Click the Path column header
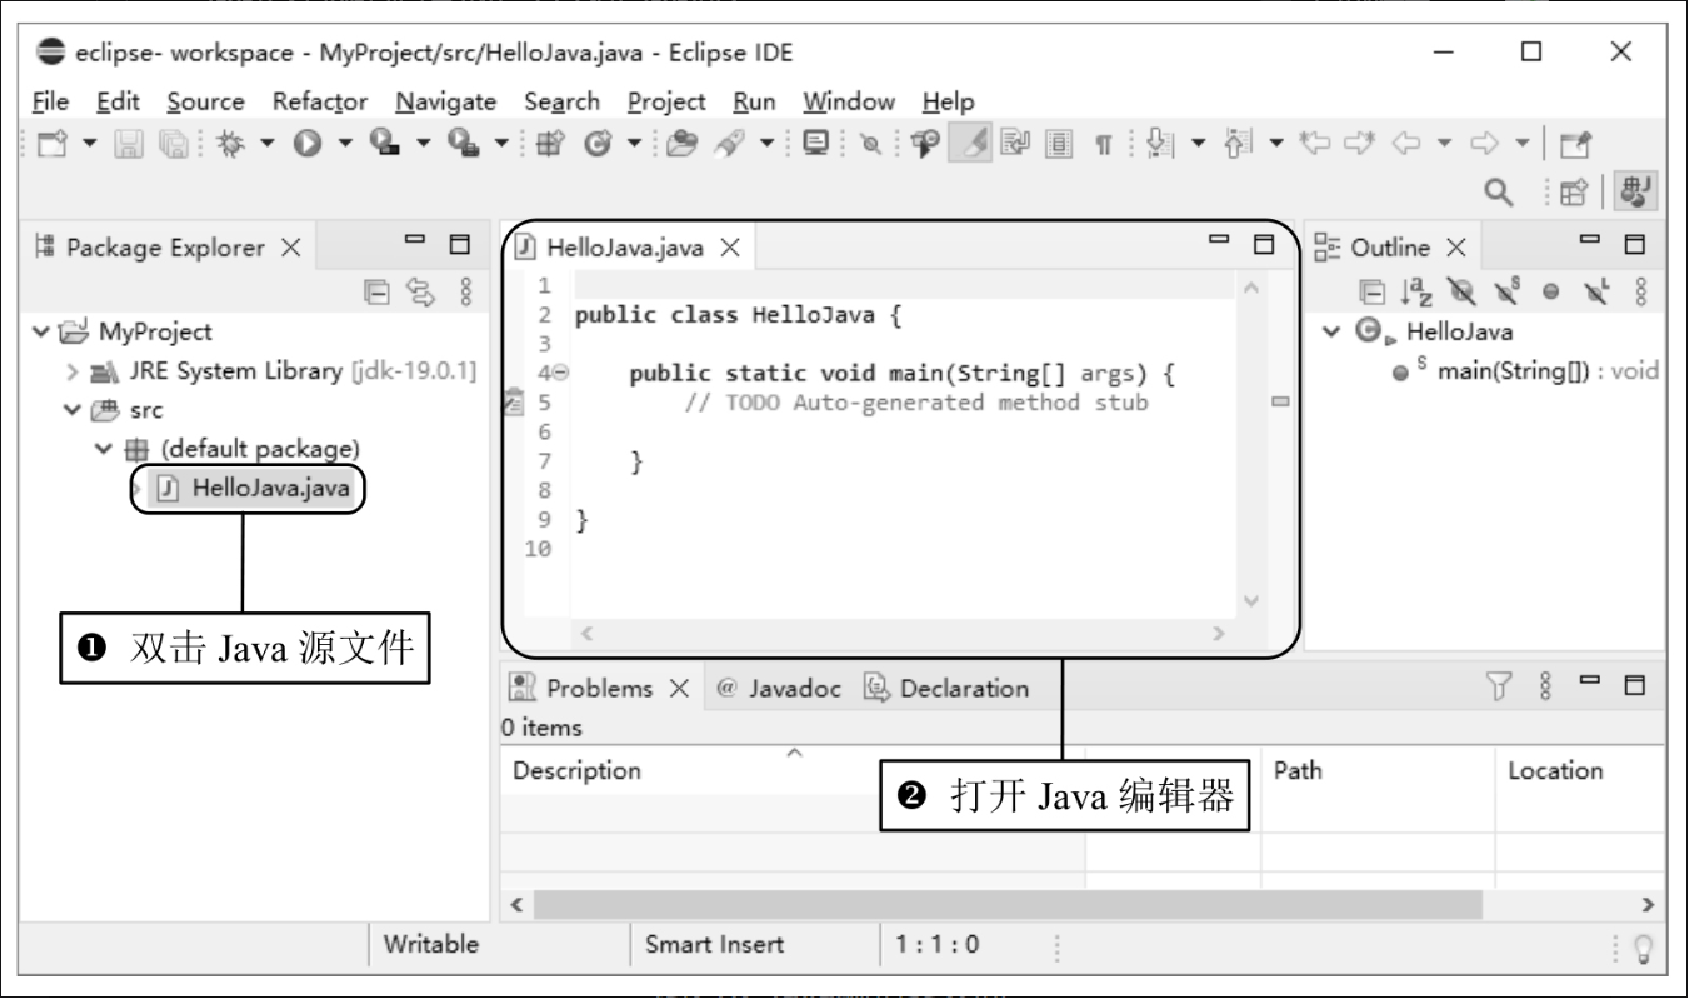 pos(1378,771)
